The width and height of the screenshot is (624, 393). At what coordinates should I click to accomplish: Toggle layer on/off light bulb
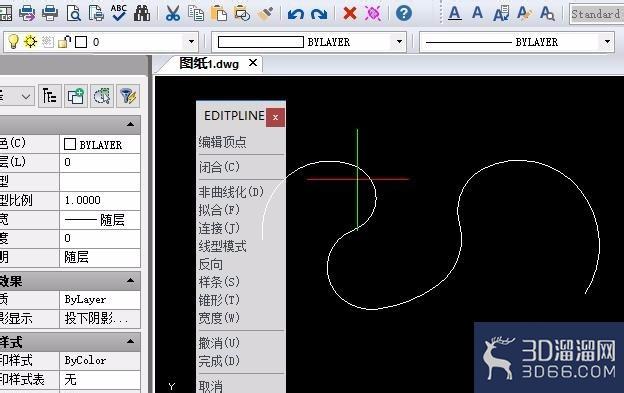(x=14, y=41)
